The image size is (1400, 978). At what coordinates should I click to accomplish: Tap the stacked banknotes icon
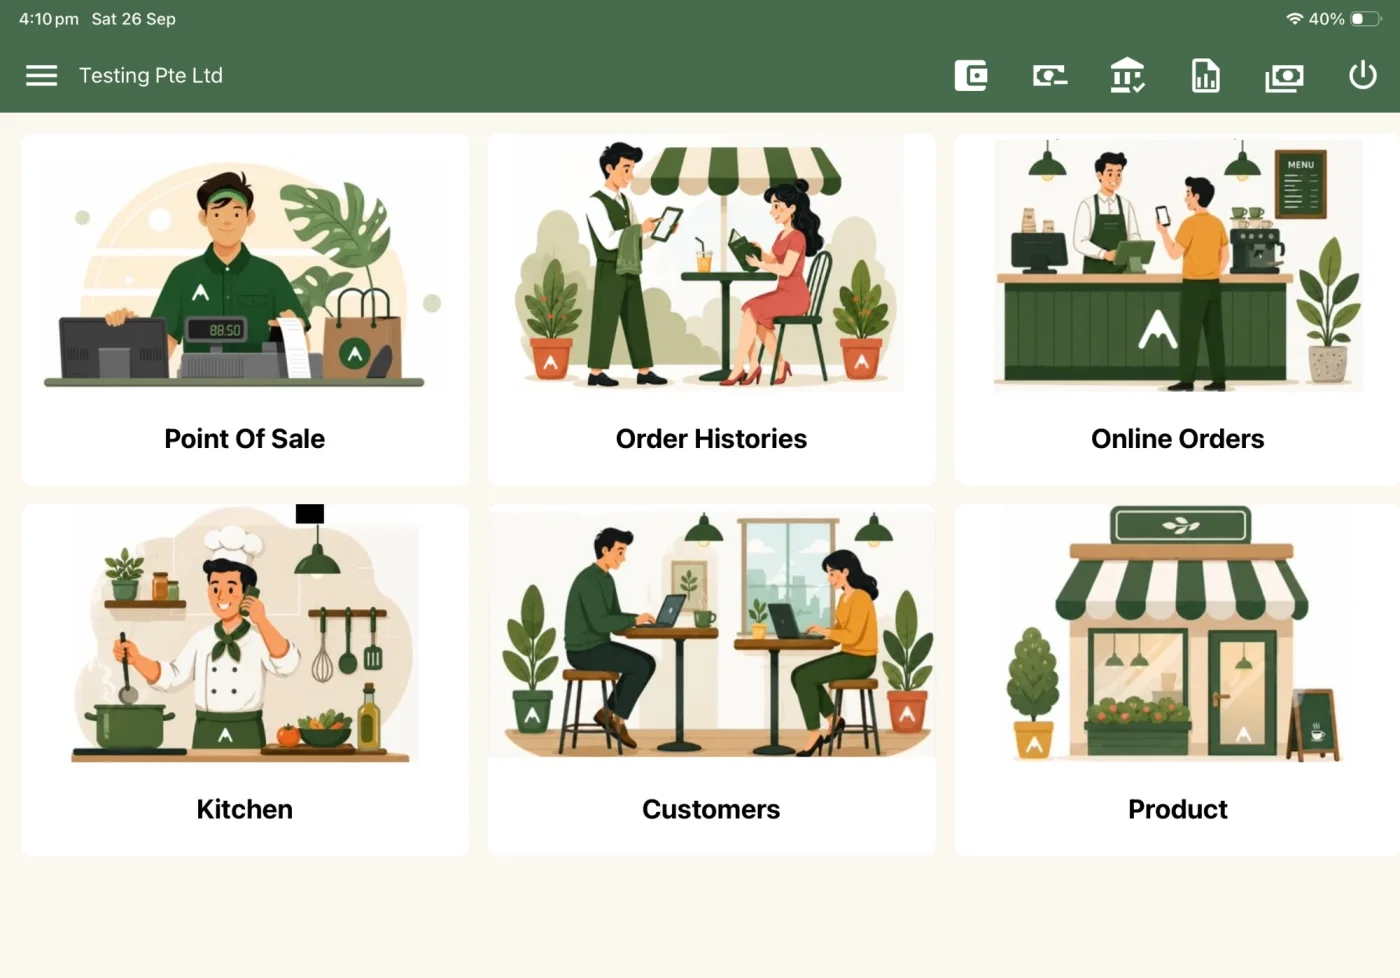(1284, 77)
